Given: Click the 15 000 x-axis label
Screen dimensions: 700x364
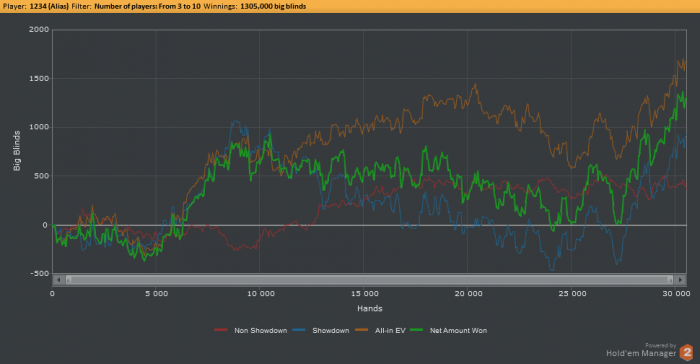Looking at the screenshot, I should (x=364, y=293).
